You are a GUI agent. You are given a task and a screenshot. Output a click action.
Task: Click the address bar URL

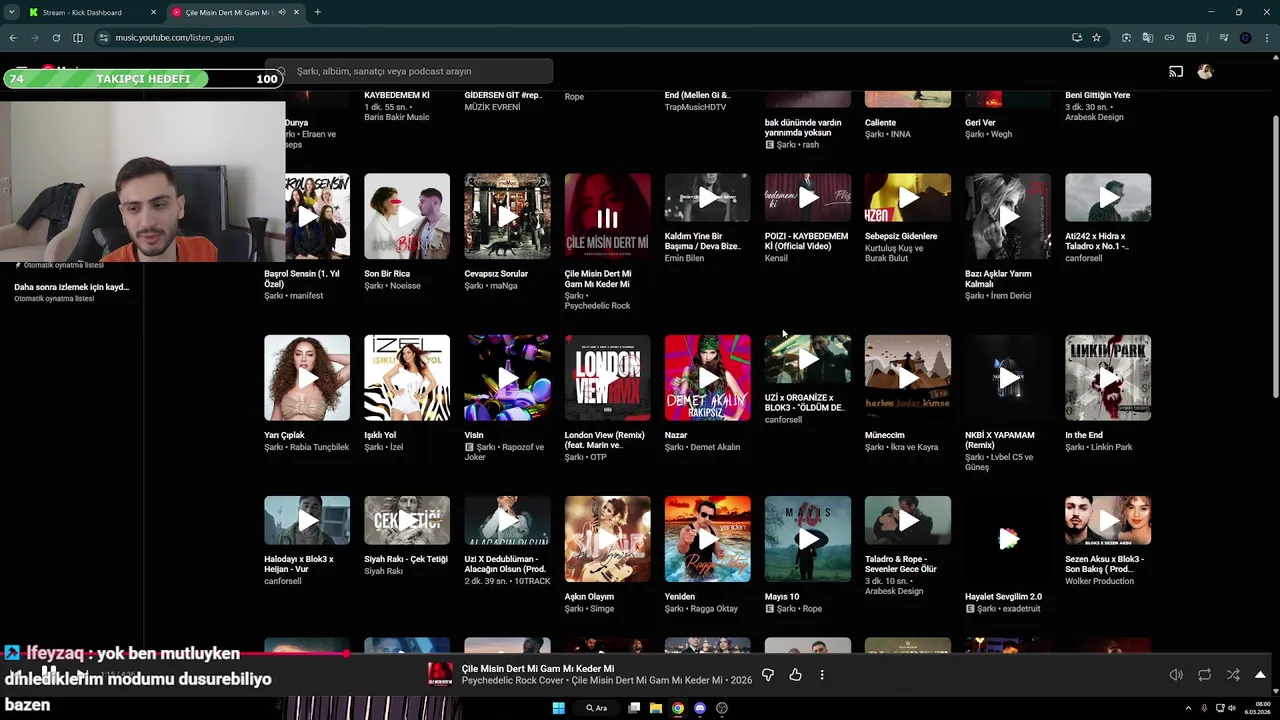(x=174, y=37)
